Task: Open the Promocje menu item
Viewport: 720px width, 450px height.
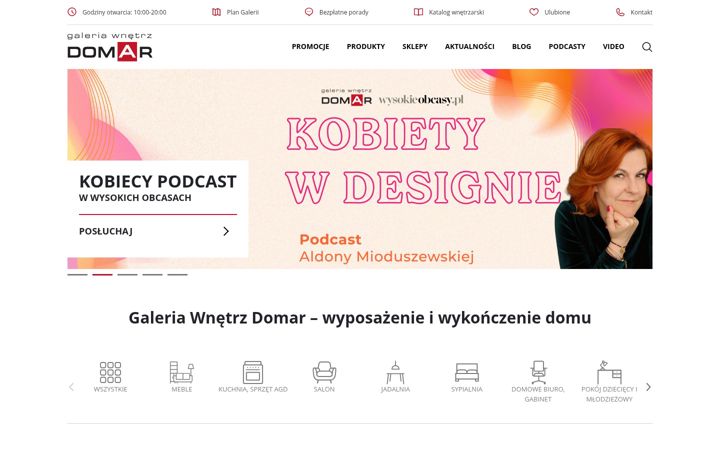Action: coord(310,46)
